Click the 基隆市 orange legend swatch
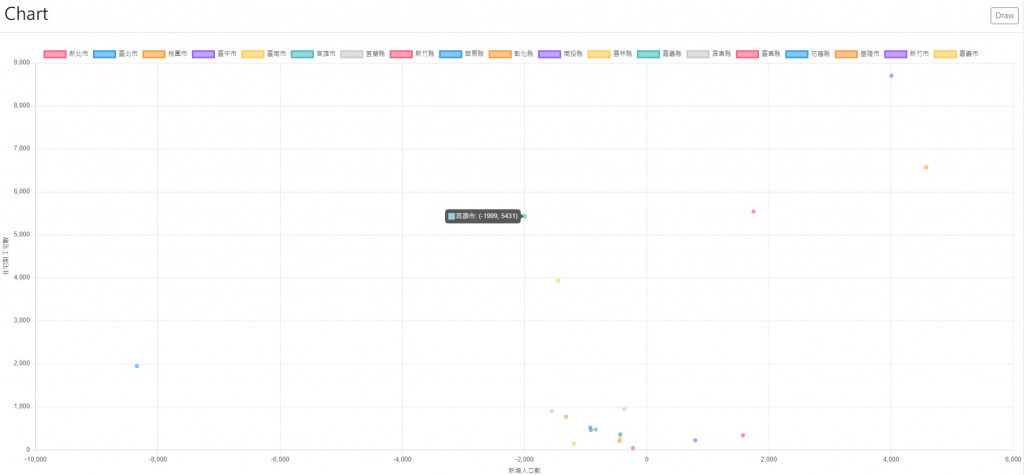This screenshot has height=475, width=1024. [x=846, y=54]
